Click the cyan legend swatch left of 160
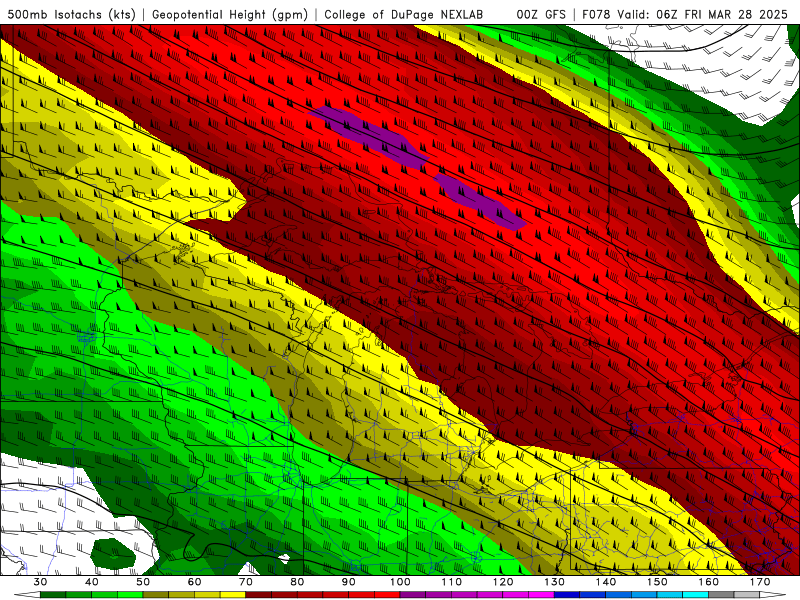This screenshot has width=800, height=600. [x=696, y=595]
